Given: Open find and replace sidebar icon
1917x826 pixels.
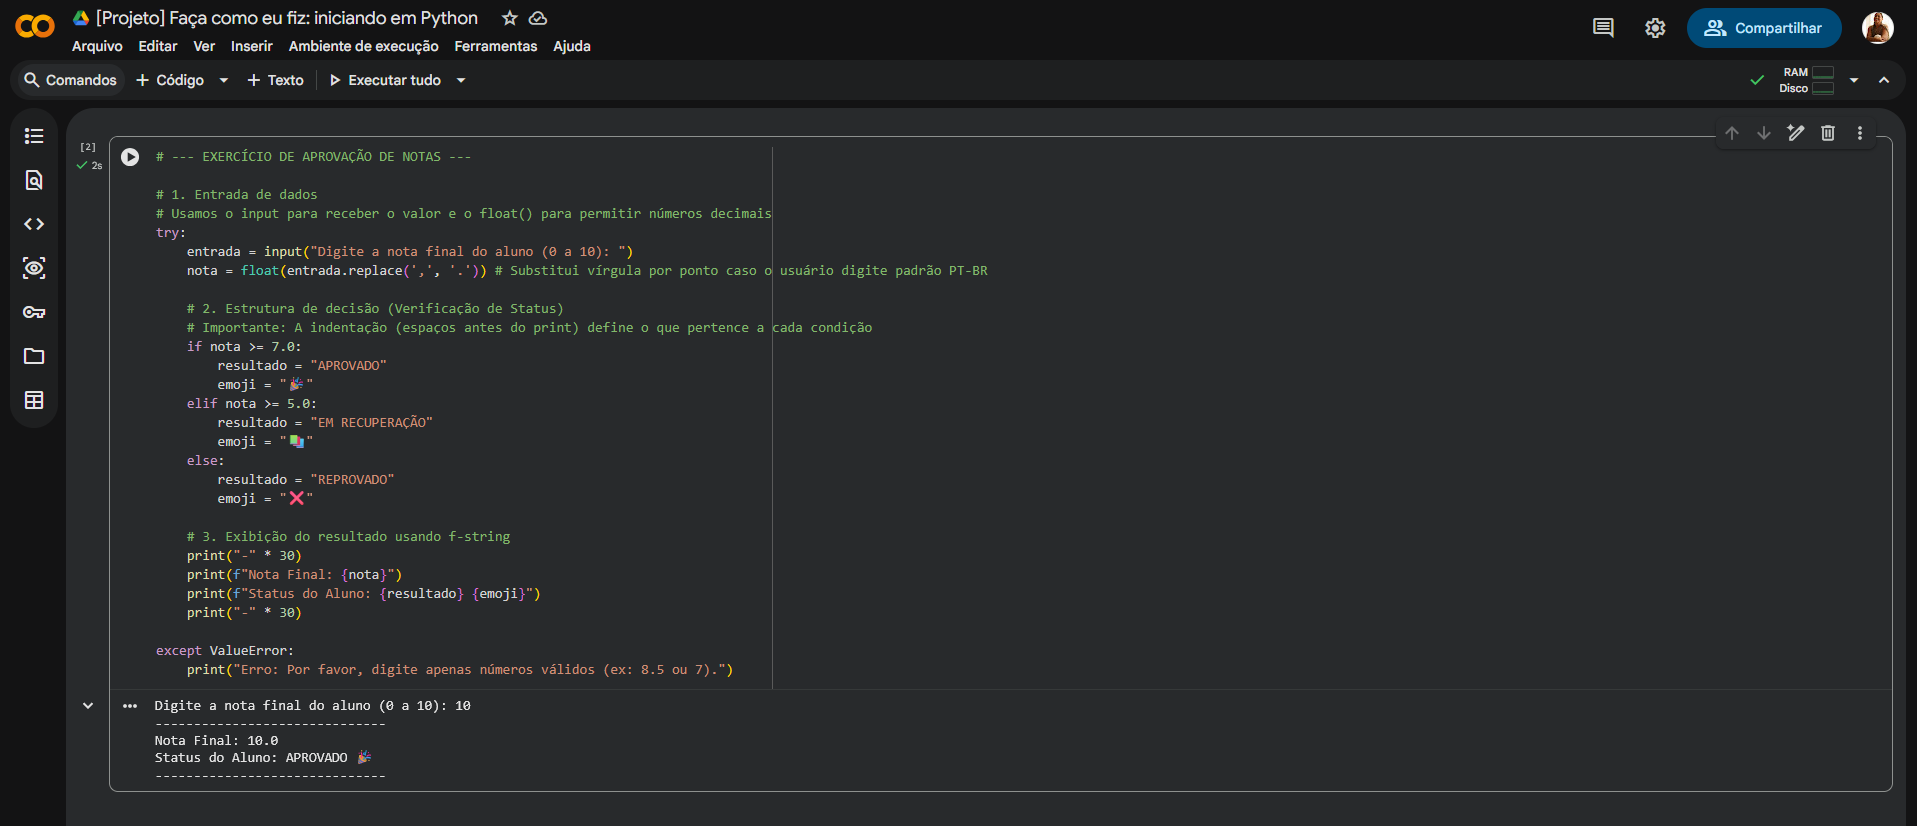Looking at the screenshot, I should (x=34, y=180).
